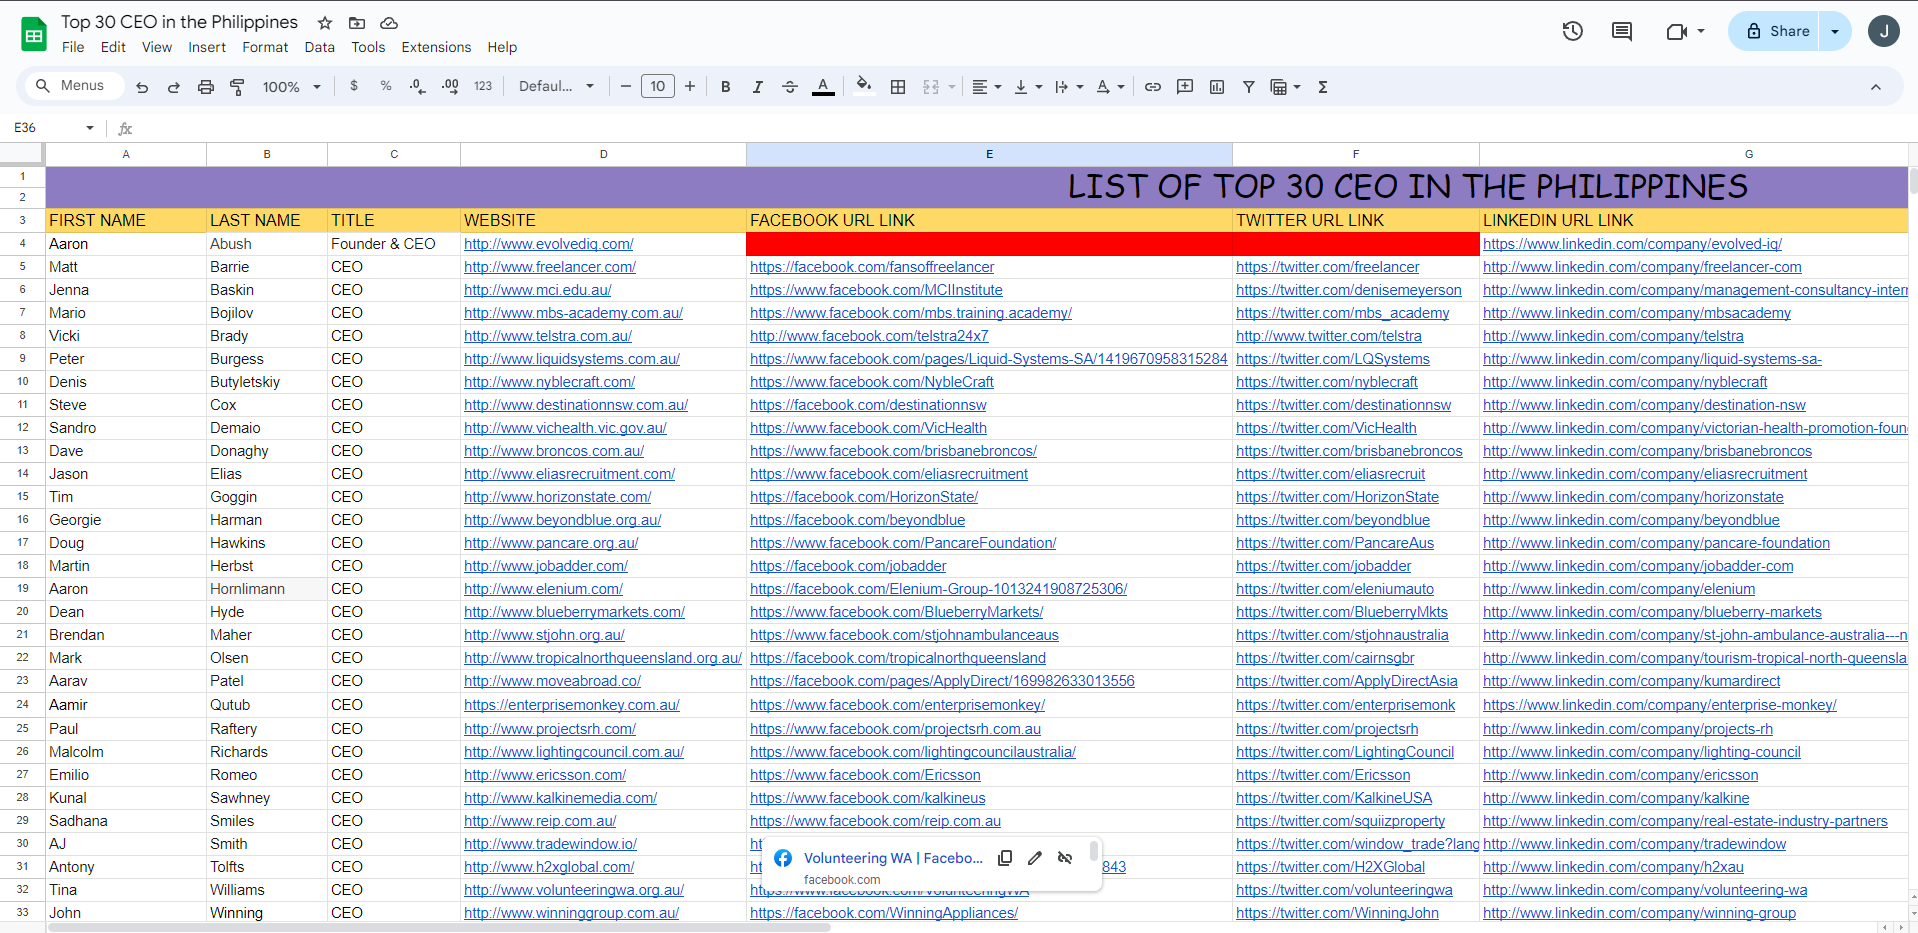
Task: Create a filter with the funnel icon
Action: tap(1249, 87)
